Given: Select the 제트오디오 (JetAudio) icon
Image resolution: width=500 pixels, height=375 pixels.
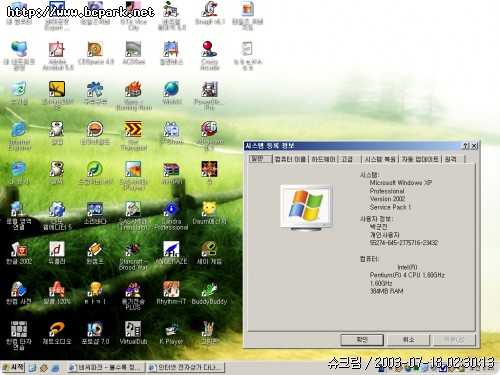Looking at the screenshot, I should tap(57, 333).
